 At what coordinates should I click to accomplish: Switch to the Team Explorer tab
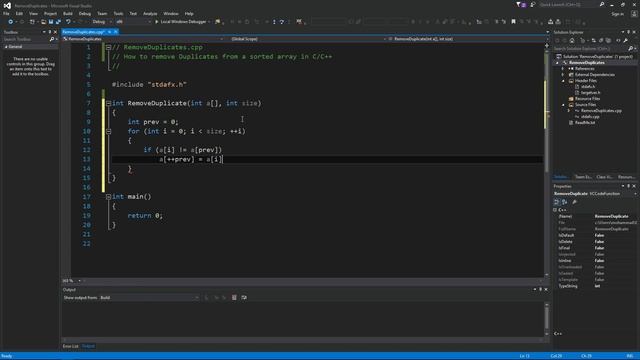pos(583,177)
